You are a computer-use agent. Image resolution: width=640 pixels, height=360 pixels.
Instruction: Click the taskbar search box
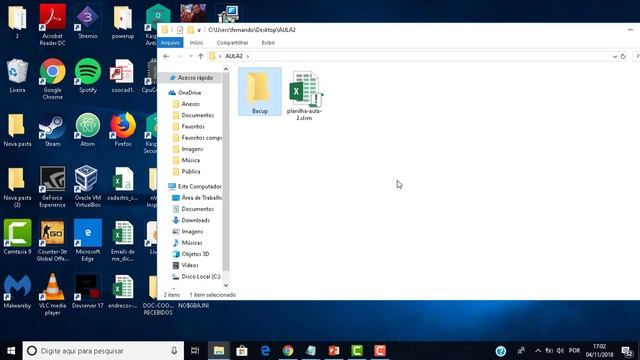[103, 351]
